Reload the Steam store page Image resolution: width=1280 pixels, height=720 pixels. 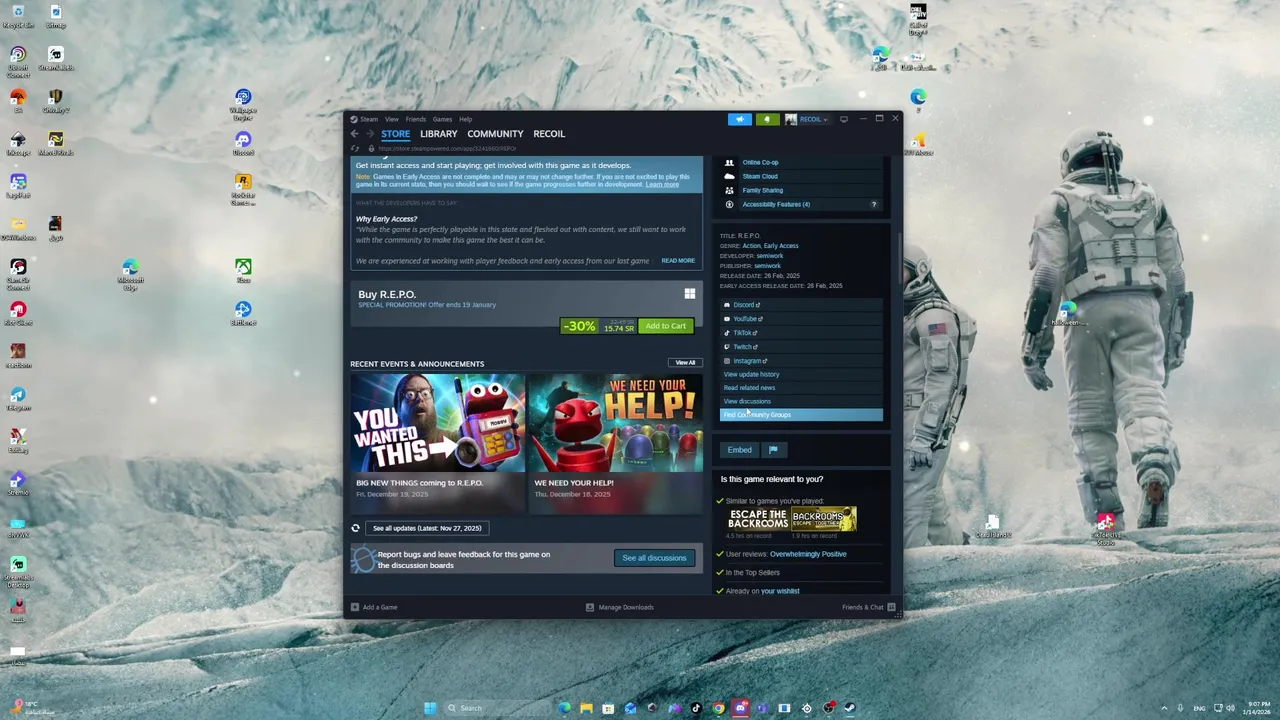point(354,148)
